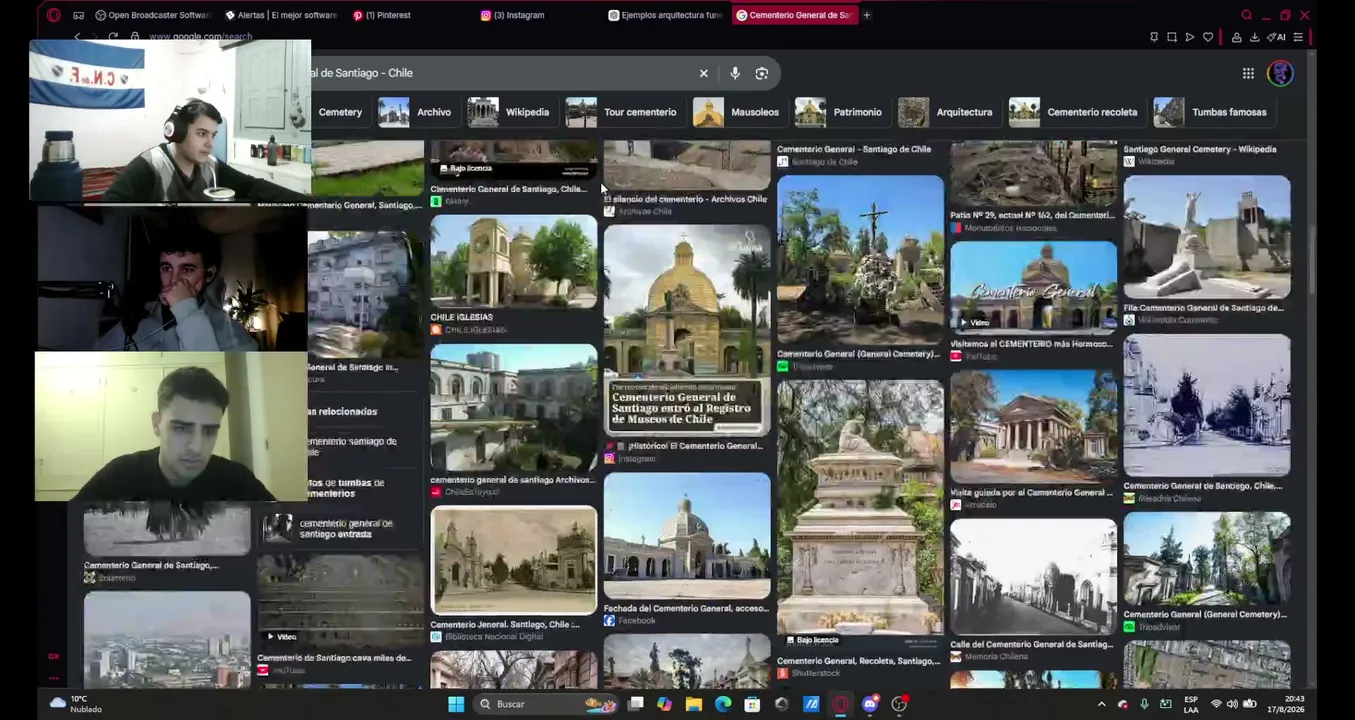Viewport: 1355px width, 720px height.
Task: Open a new browser tab
Action: coord(867,15)
